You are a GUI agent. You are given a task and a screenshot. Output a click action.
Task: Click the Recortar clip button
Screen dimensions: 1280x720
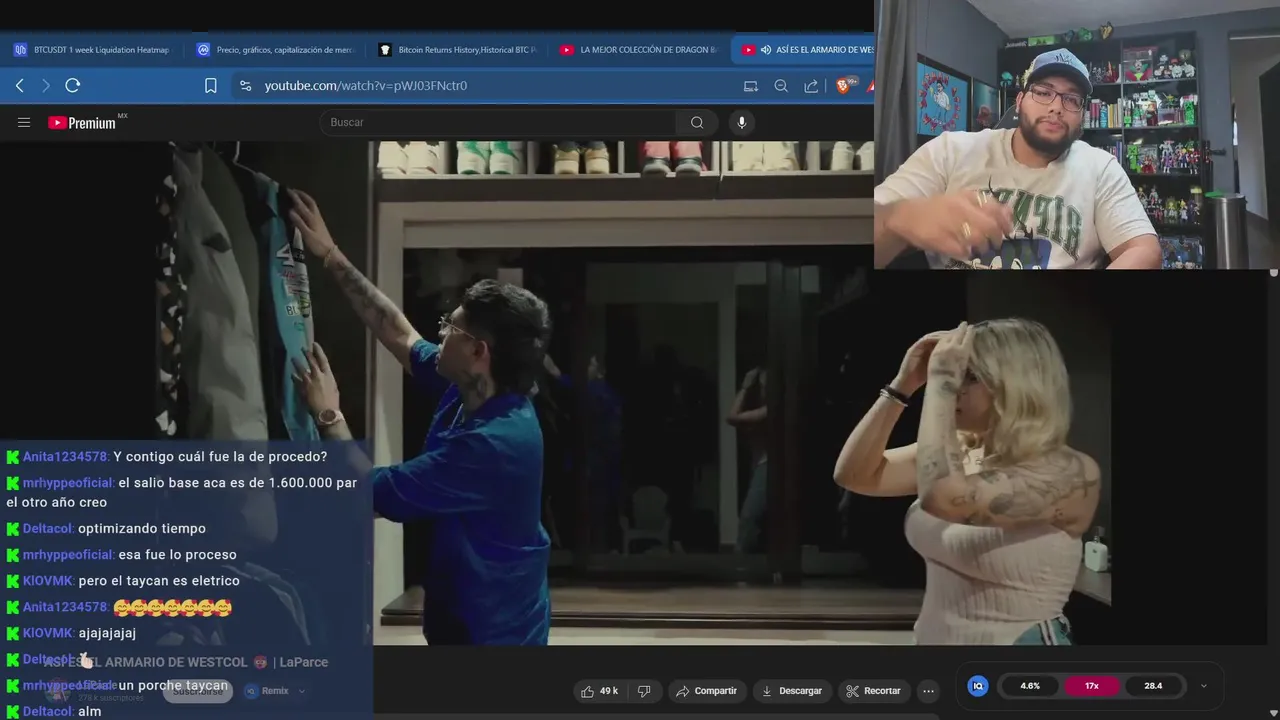[873, 691]
